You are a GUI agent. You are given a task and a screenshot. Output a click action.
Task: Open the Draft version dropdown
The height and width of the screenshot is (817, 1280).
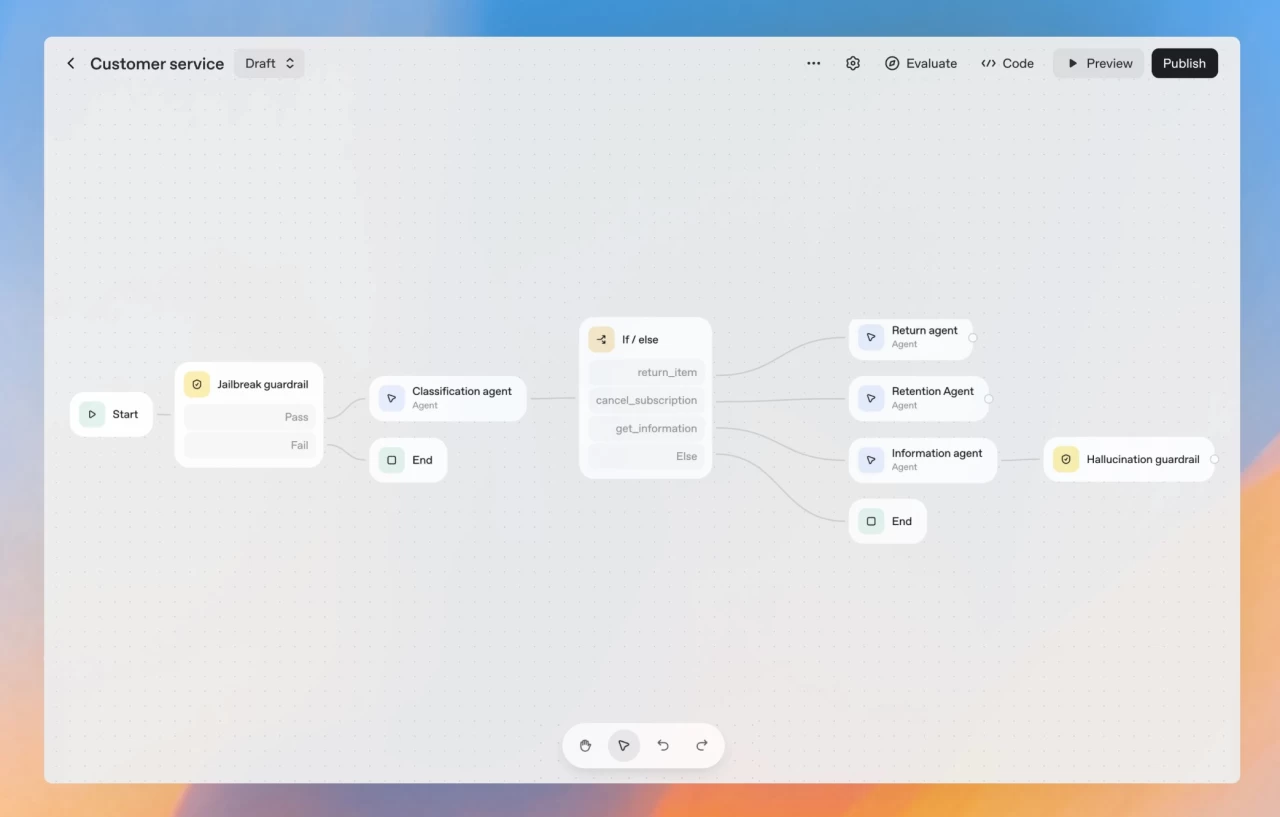tap(268, 63)
